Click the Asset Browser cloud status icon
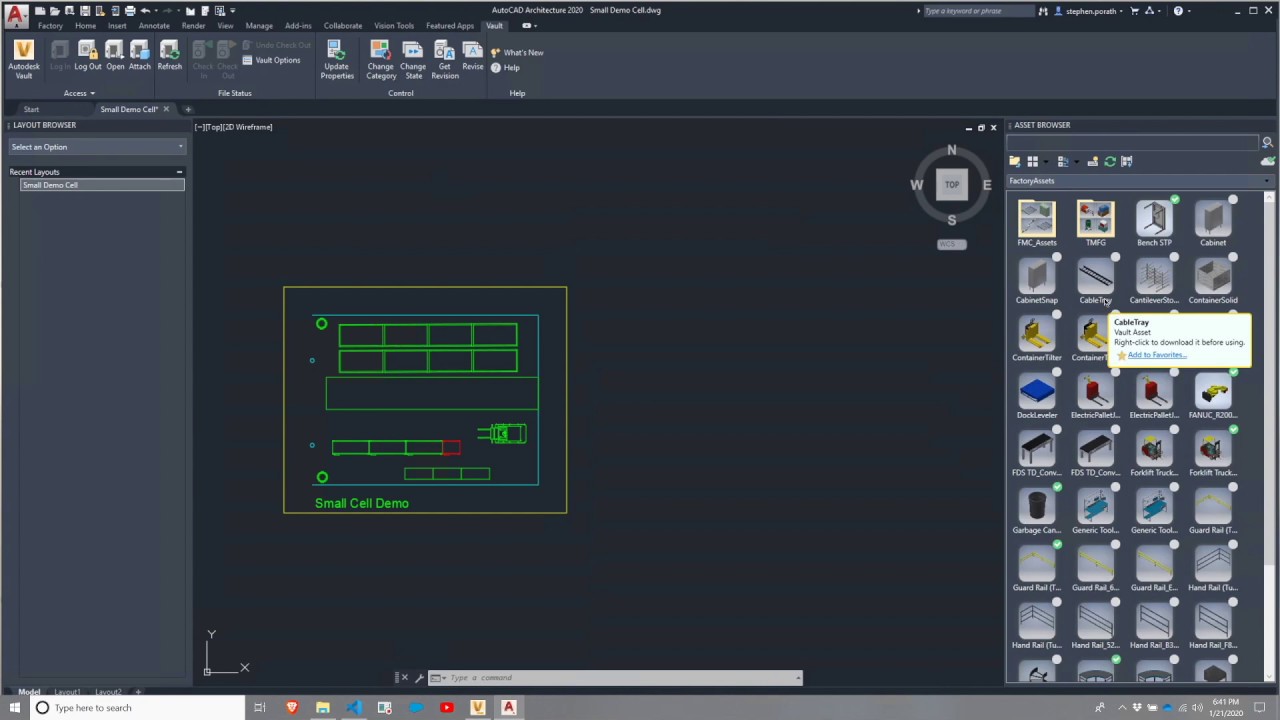Viewport: 1280px width, 720px height. pos(1268,161)
